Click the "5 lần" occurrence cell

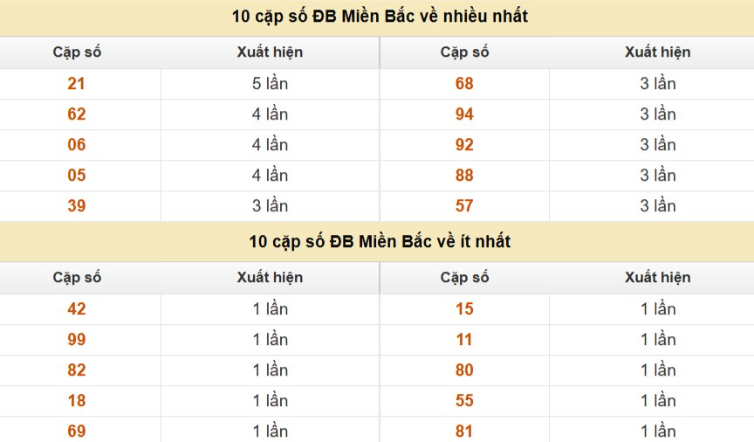[x=270, y=84]
